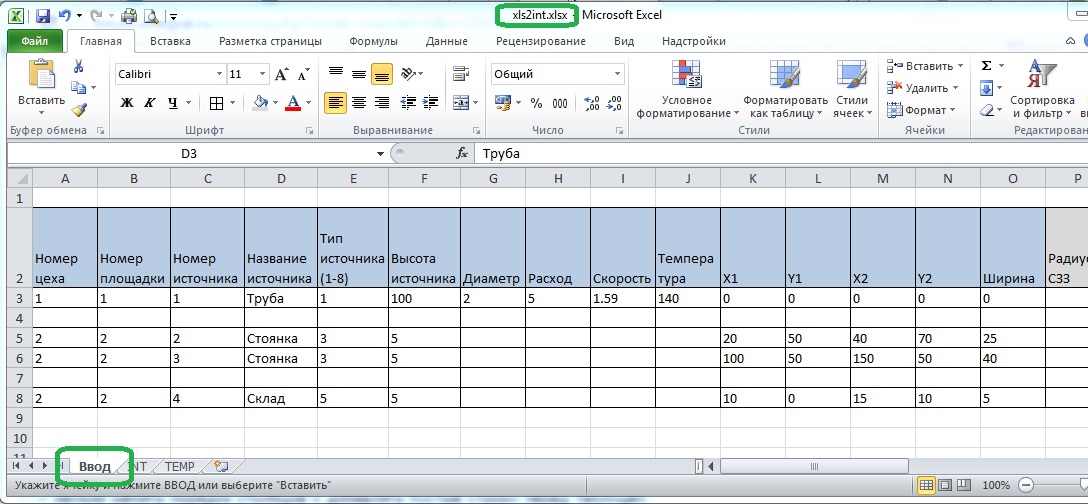Click the Fill Color paint bucket
Screen dimensions: 1088x504
click(x=261, y=103)
